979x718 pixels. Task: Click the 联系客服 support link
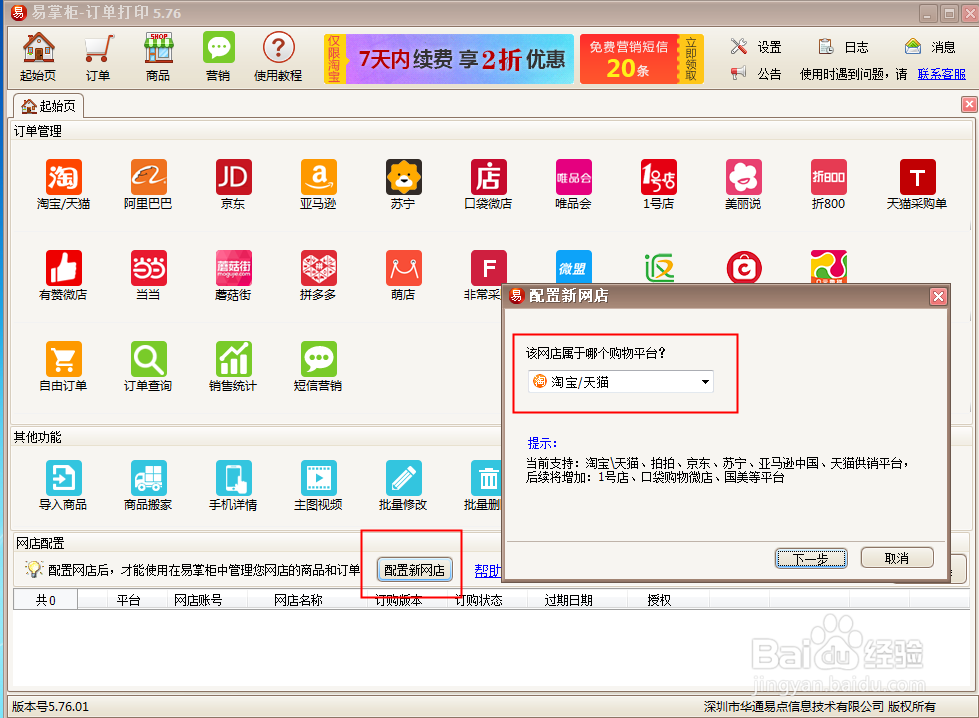point(940,72)
